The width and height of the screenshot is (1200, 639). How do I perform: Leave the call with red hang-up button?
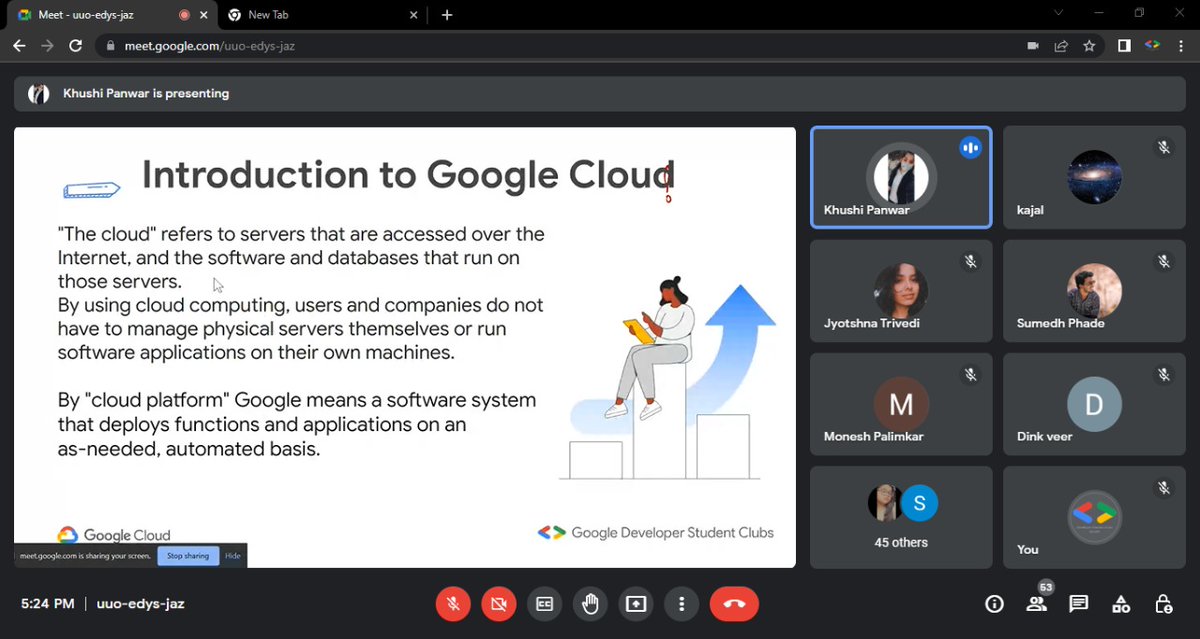[x=734, y=604]
